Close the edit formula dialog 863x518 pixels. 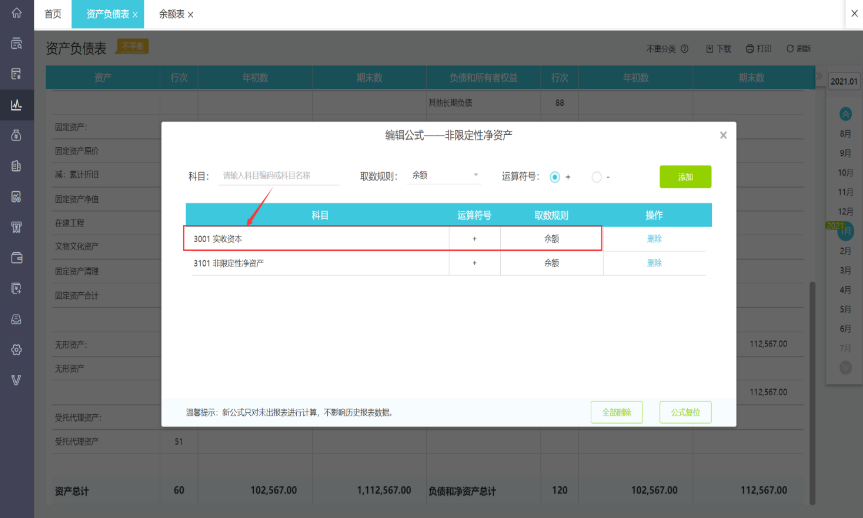tap(723, 135)
